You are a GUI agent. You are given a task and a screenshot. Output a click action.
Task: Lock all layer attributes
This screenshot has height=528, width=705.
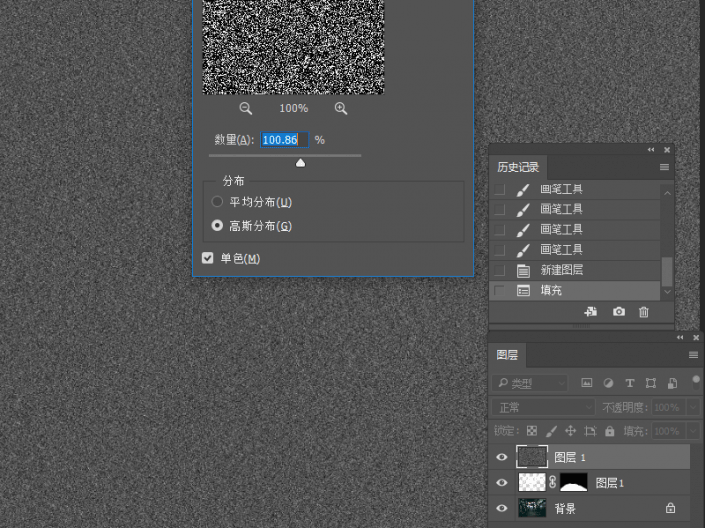[x=610, y=431]
